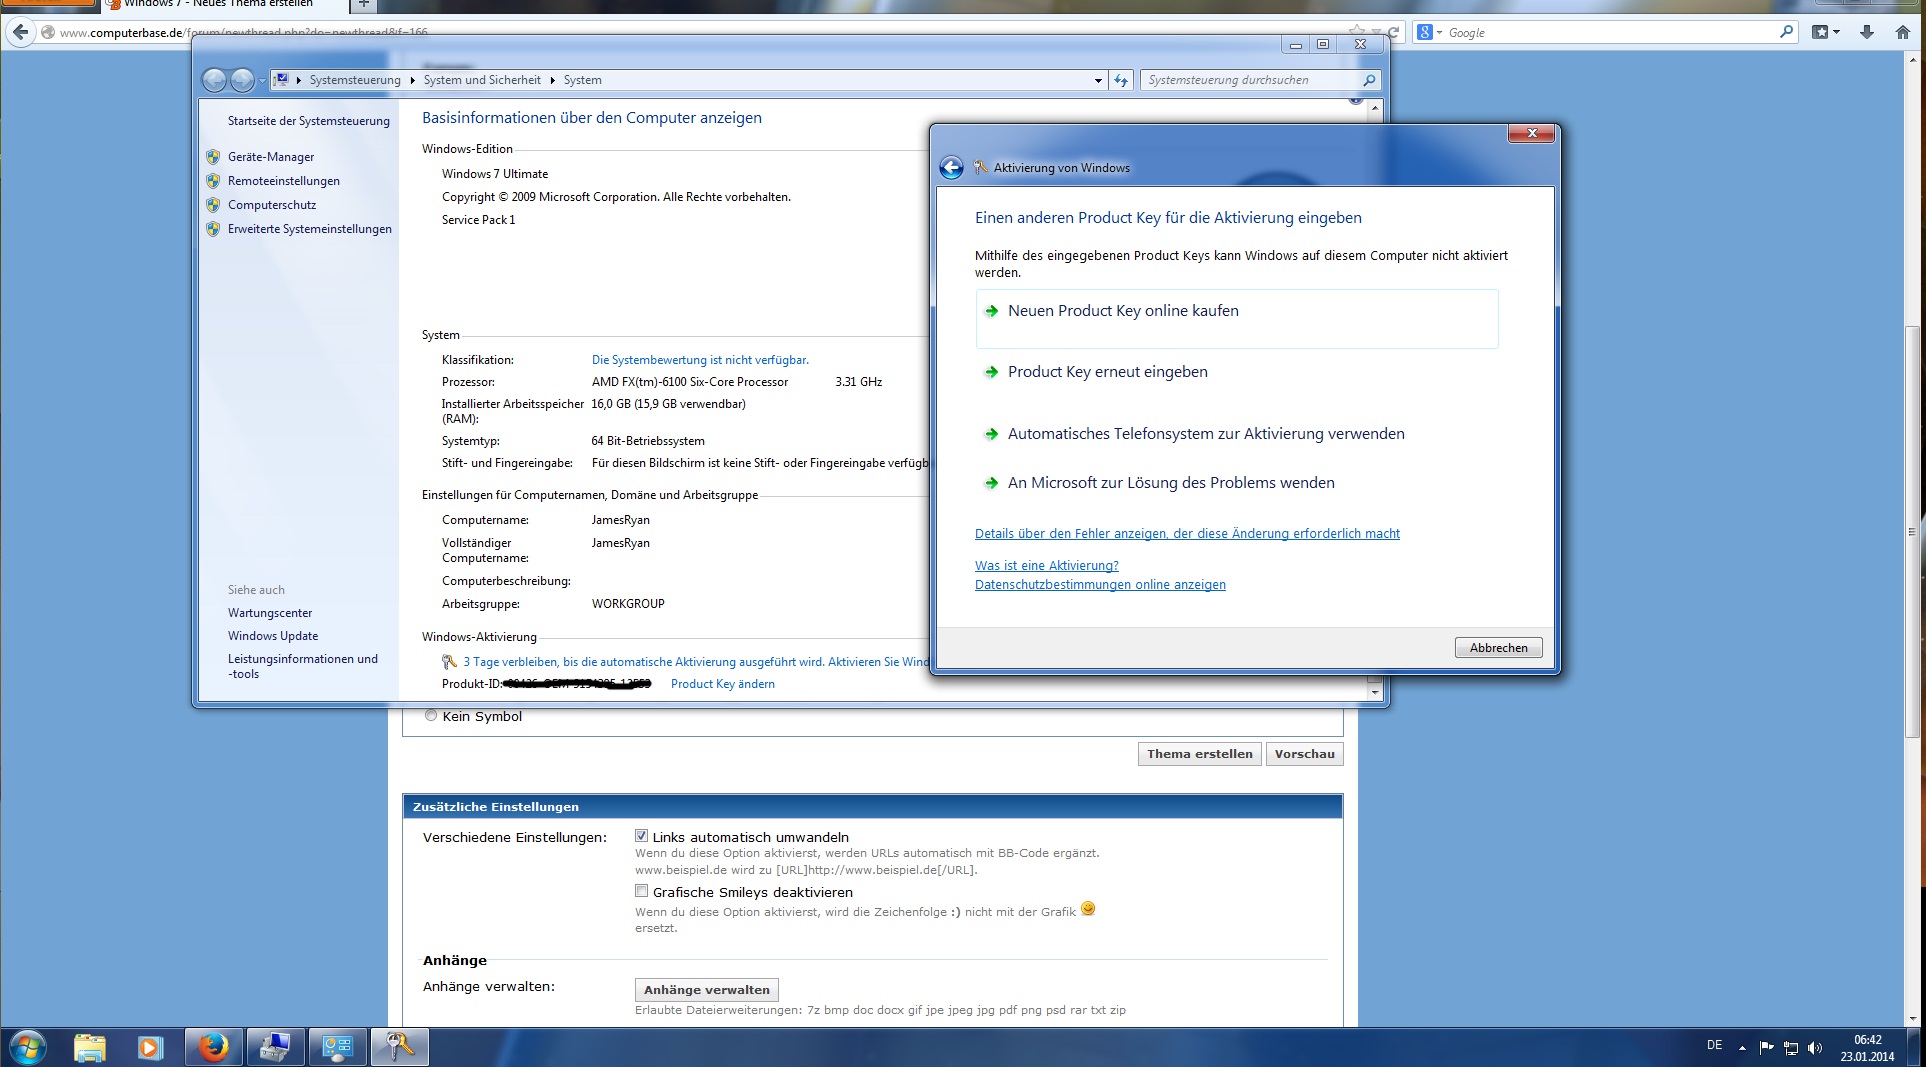Go back with the Firefox back arrow
The width and height of the screenshot is (1926, 1067).
pos(20,32)
